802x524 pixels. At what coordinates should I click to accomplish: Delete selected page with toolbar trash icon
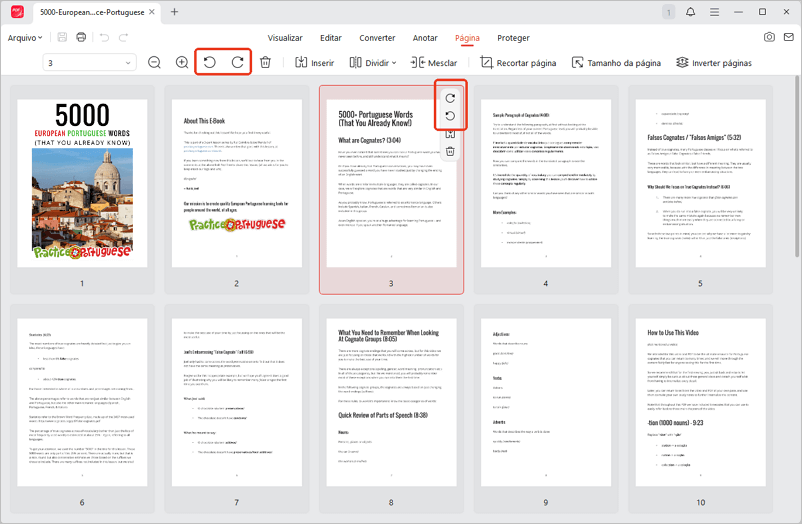click(265, 62)
